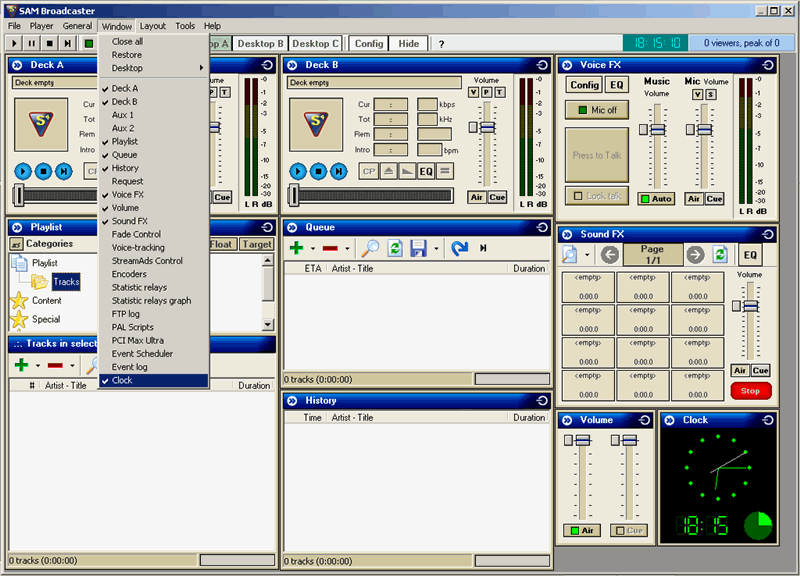Add track with Queue green plus icon
800x576 pixels.
(296, 248)
